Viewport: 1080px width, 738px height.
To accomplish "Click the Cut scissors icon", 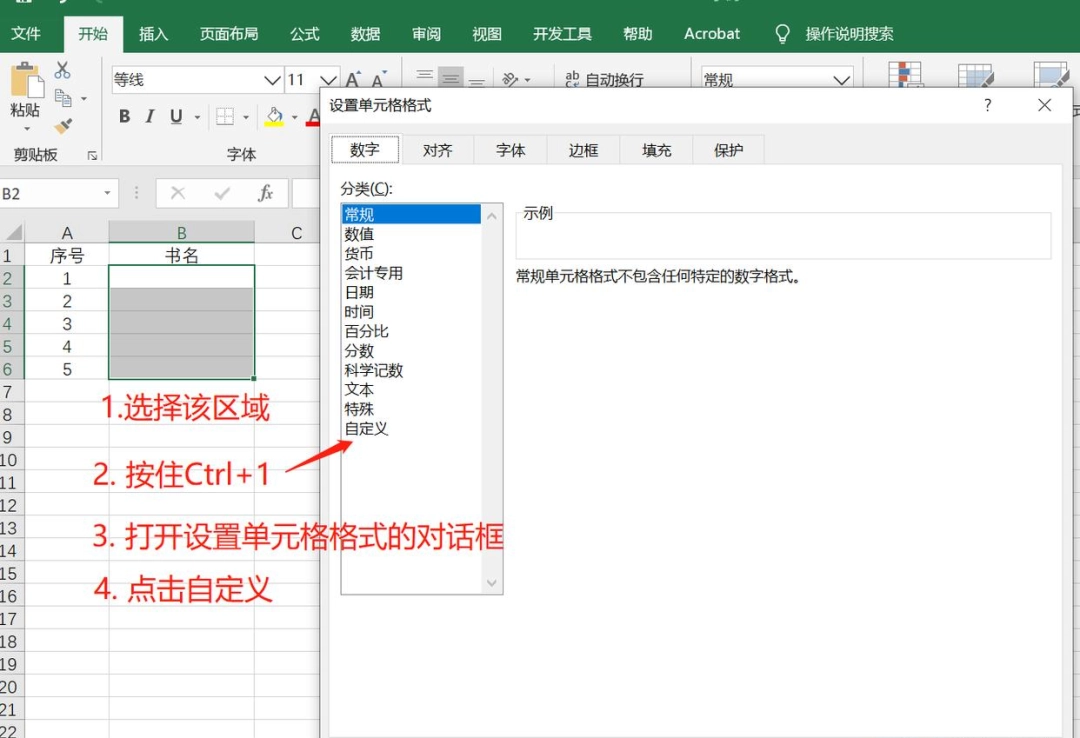I will coord(63,70).
